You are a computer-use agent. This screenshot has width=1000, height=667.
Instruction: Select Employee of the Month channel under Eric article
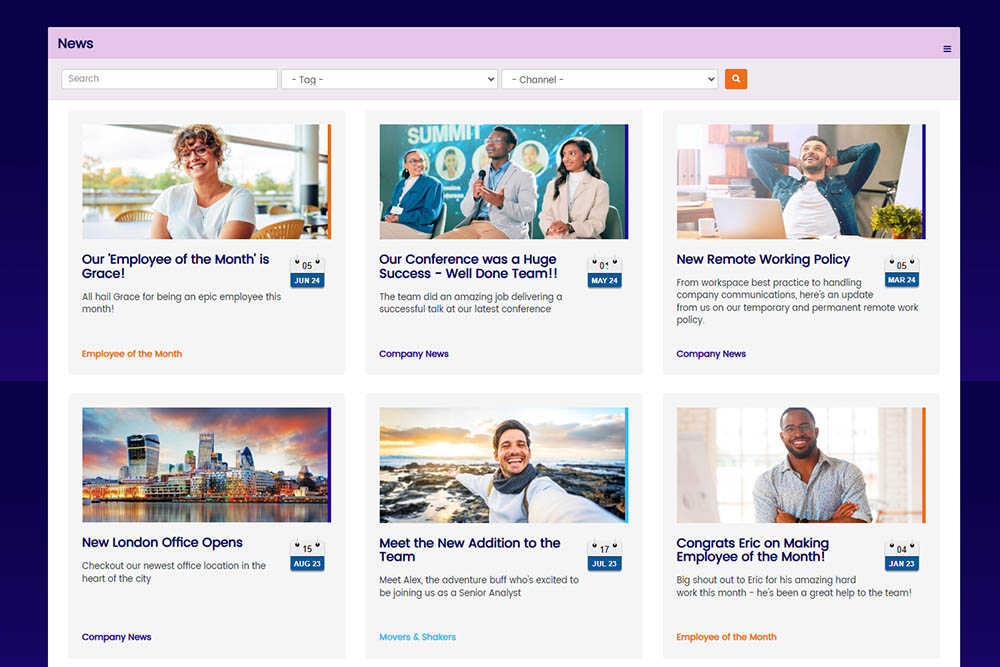pyautogui.click(x=726, y=637)
